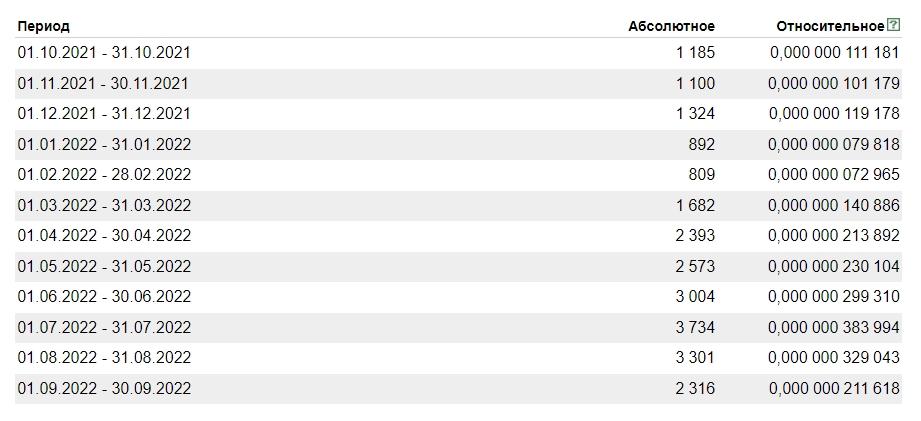
Task: Select the 01.11.2021 - 30.11.2021 period
Action: (x=104, y=84)
